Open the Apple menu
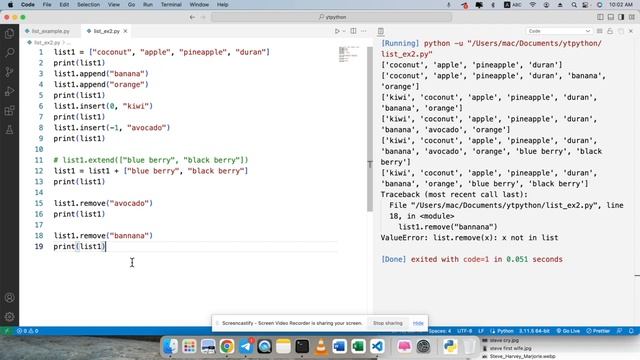This screenshot has width=640, height=360. [10, 4]
